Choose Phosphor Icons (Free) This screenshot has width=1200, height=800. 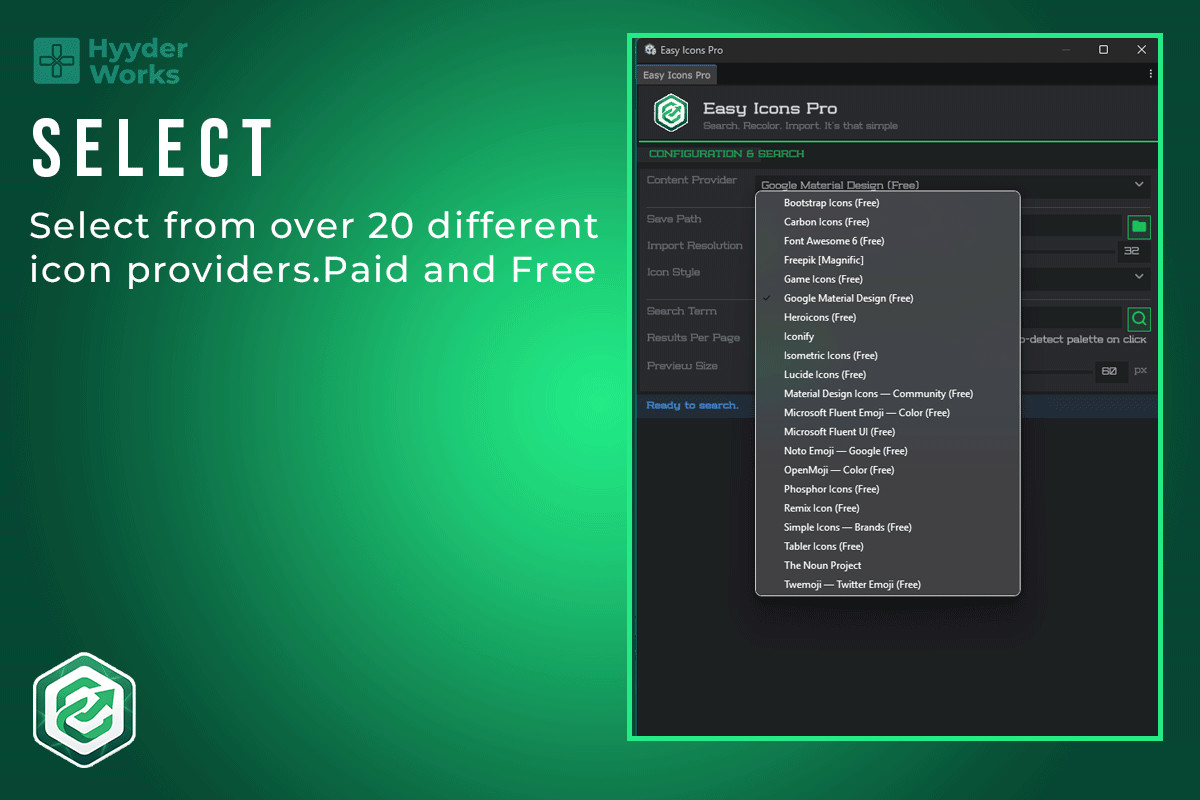[x=888, y=489]
